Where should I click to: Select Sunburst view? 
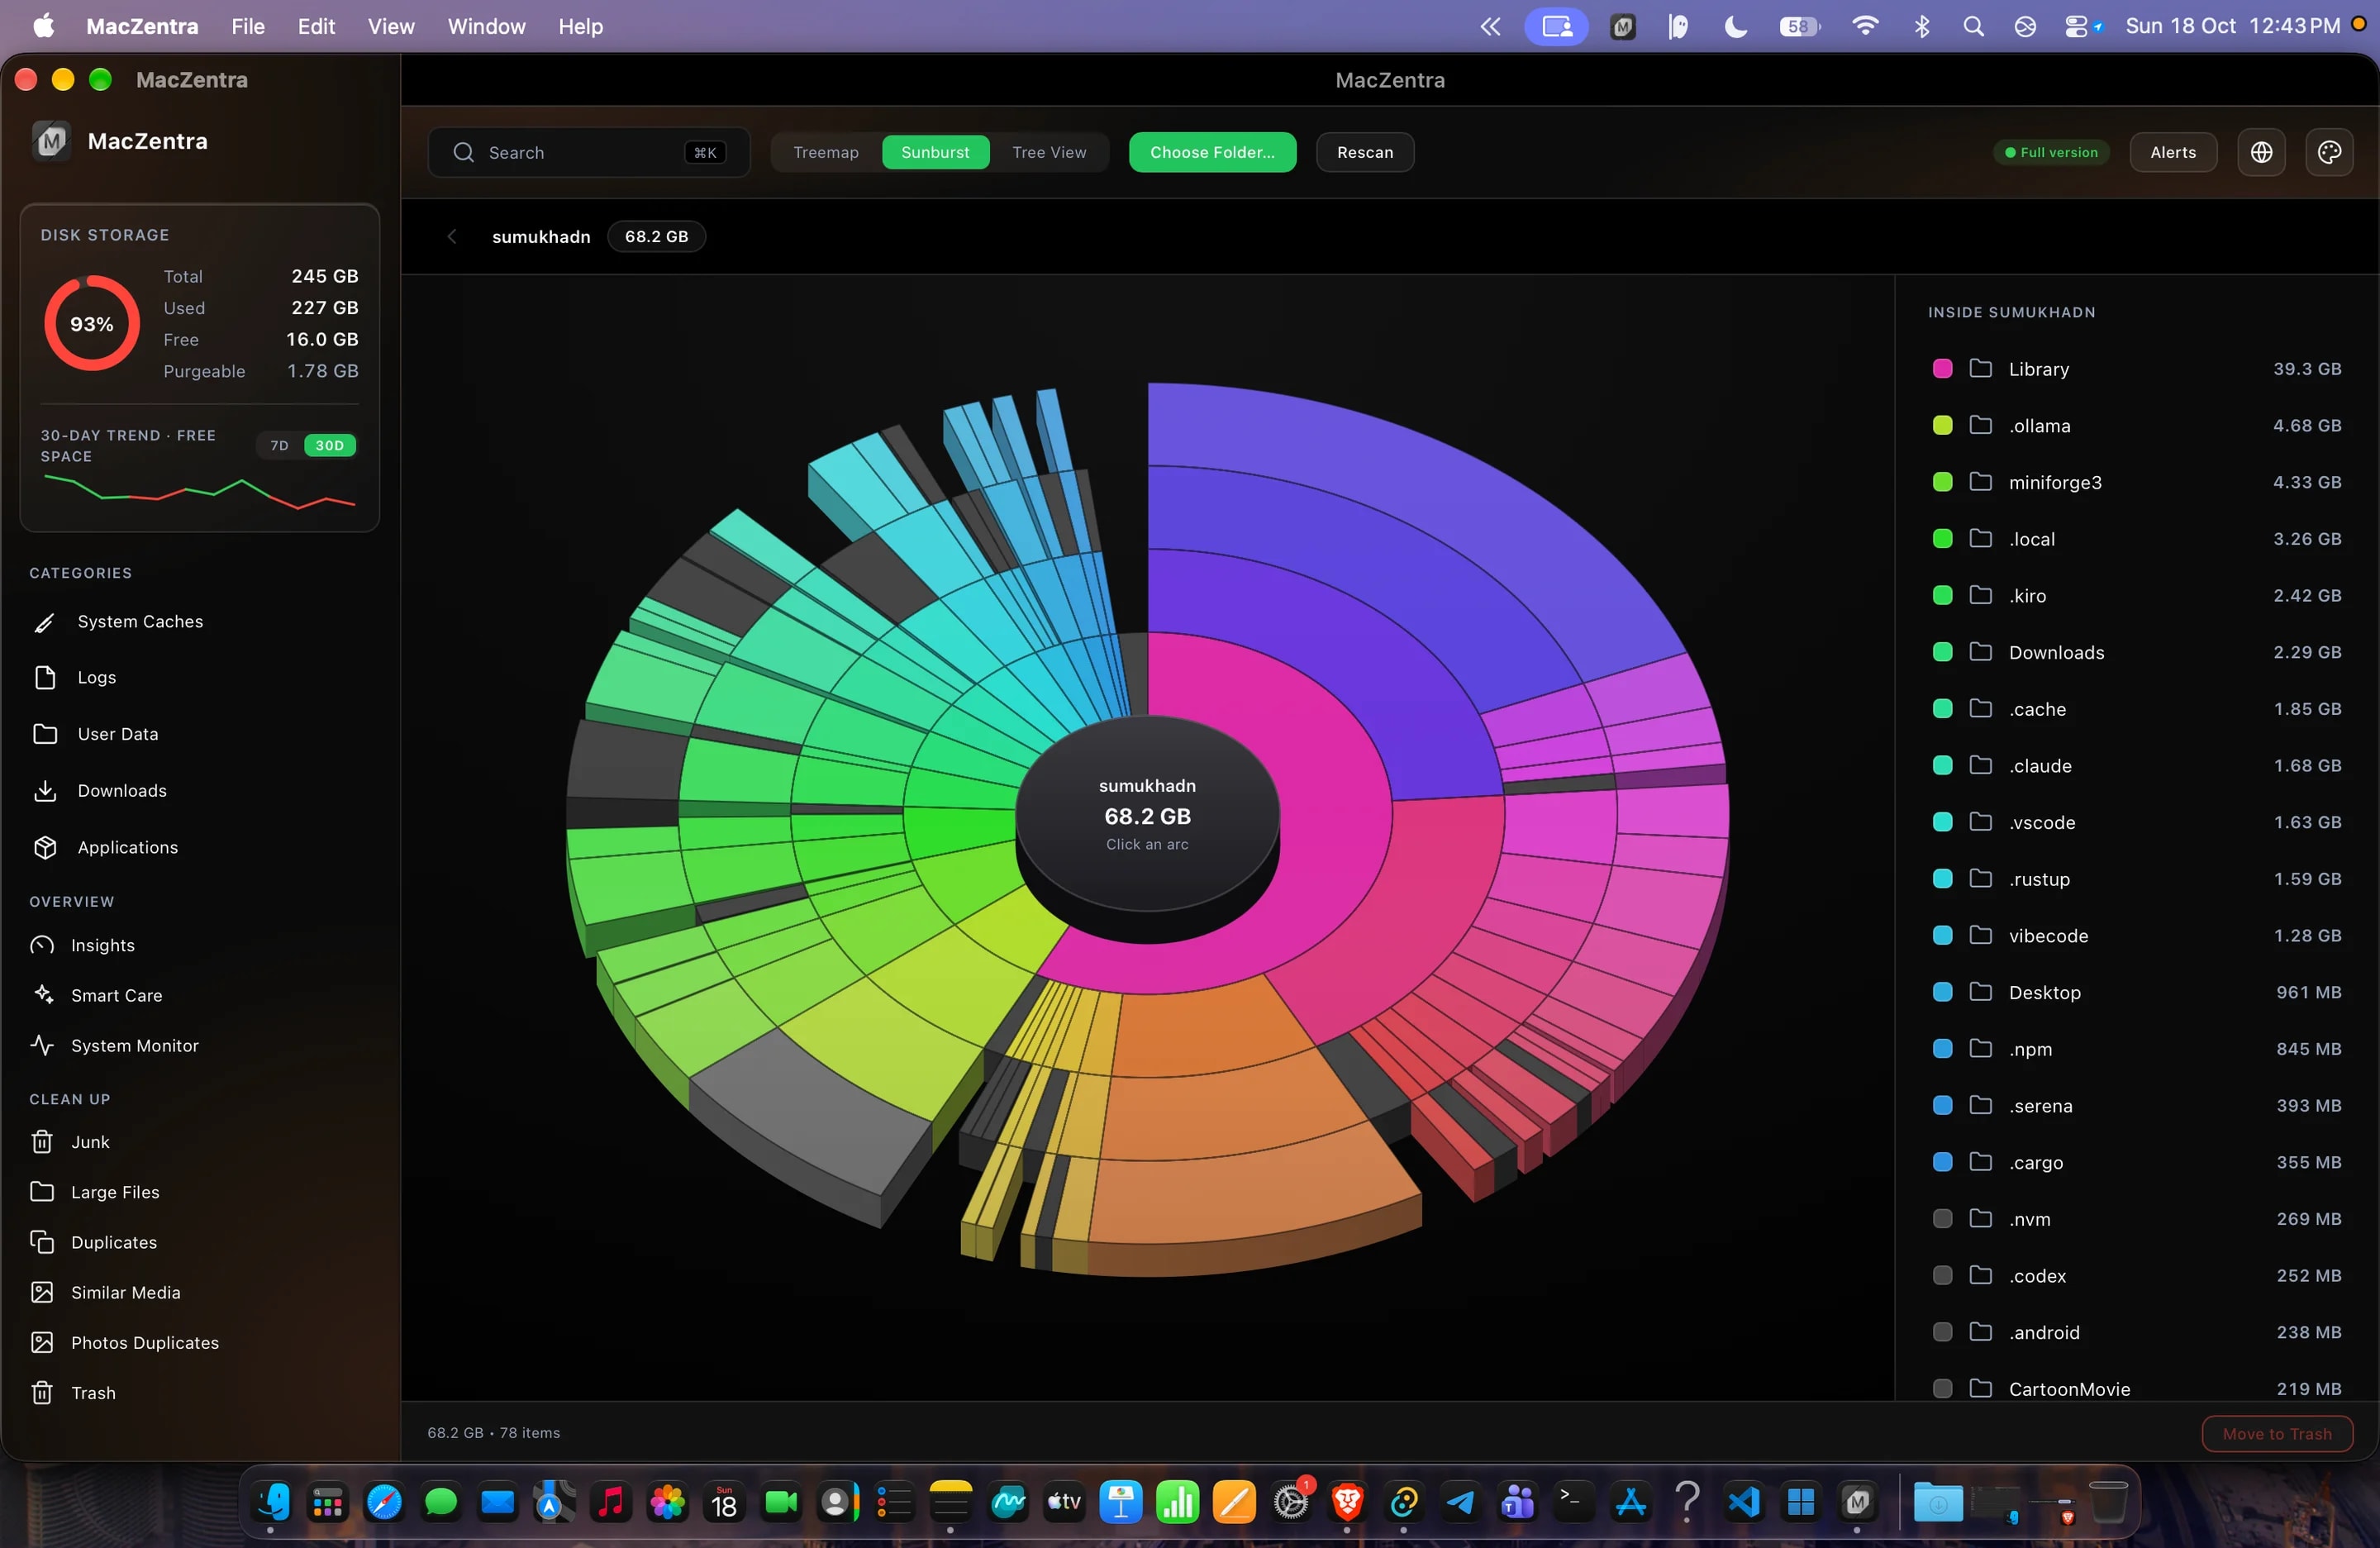935,152
